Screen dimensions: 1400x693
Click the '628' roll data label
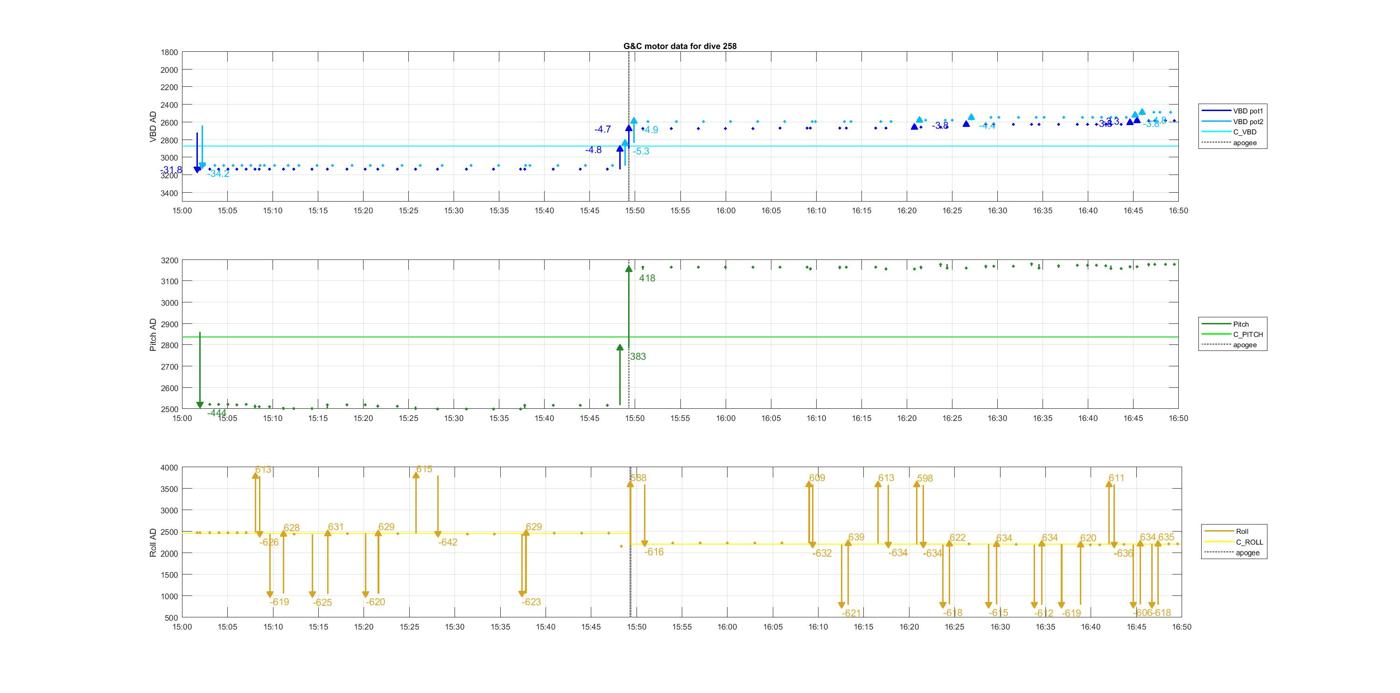(292, 528)
